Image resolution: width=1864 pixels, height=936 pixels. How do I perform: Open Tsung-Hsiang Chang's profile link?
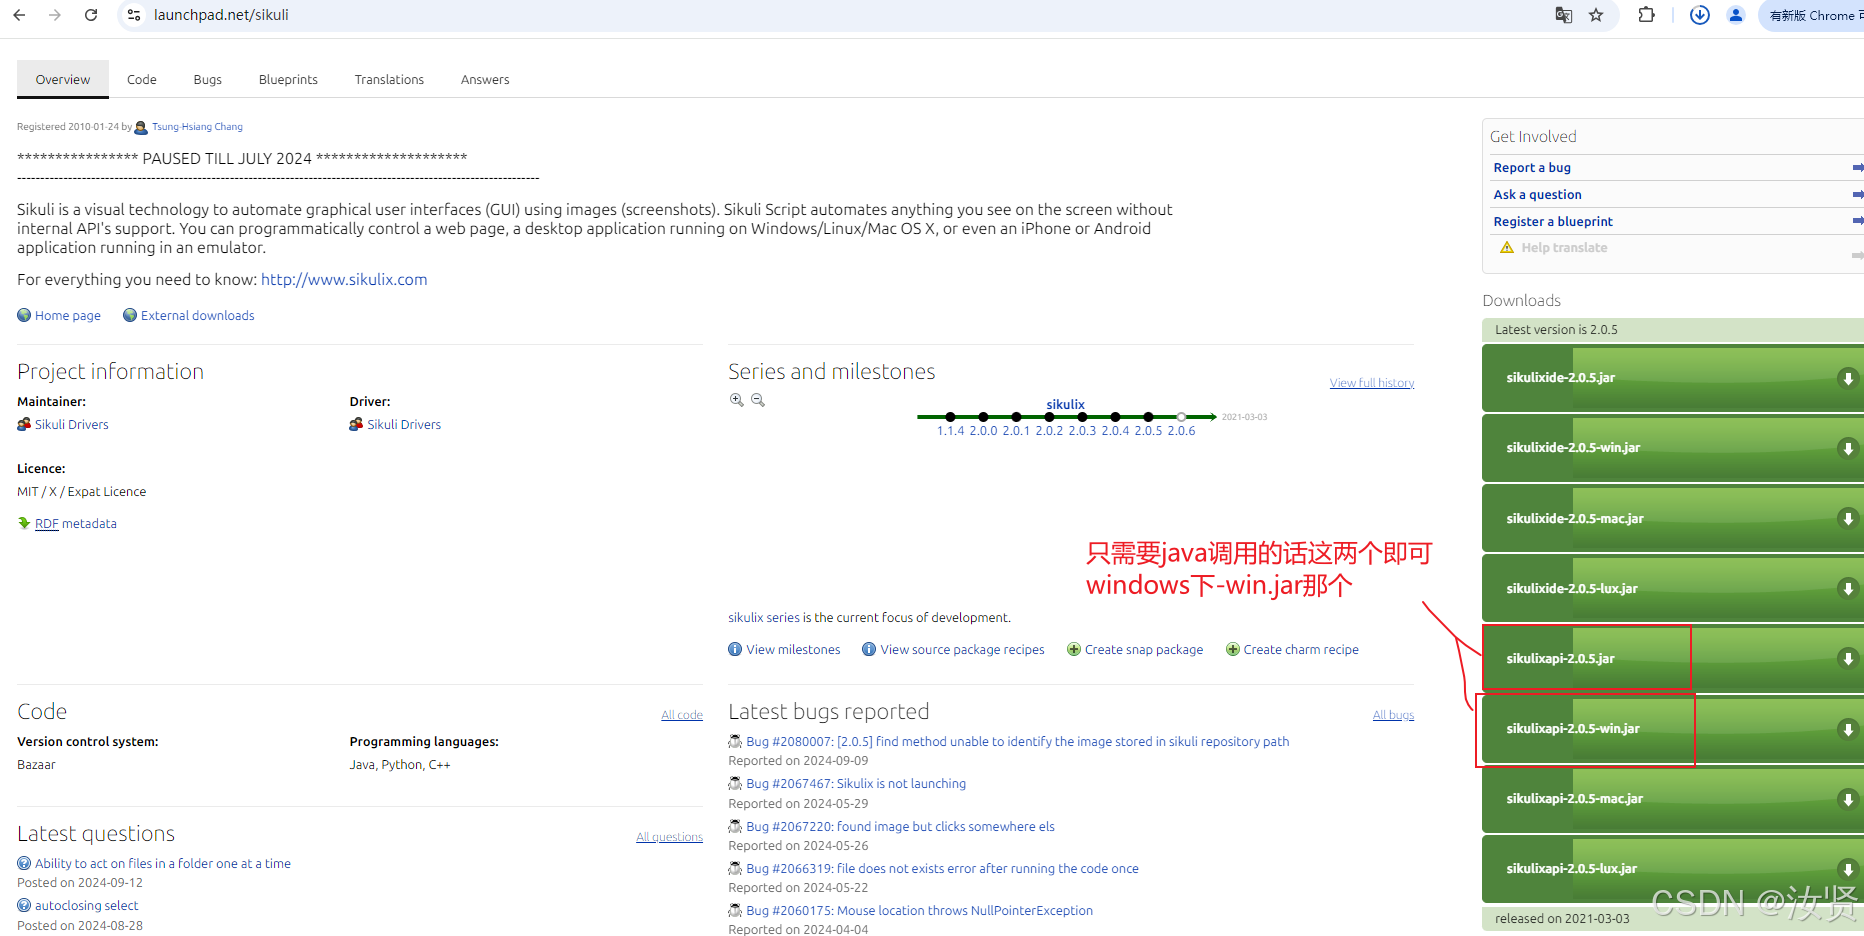(x=197, y=127)
